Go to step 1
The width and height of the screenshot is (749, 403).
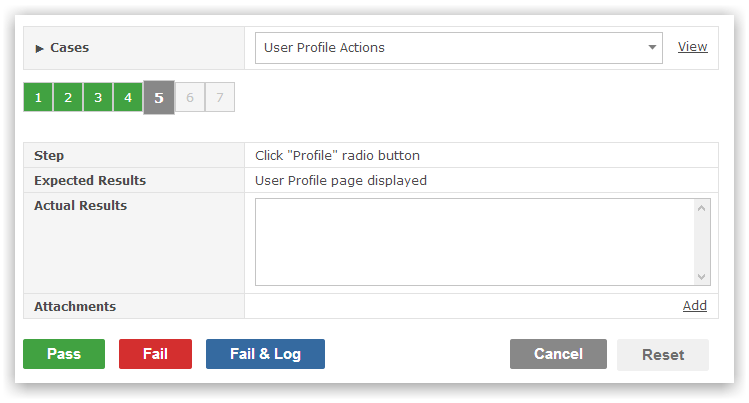click(x=38, y=97)
